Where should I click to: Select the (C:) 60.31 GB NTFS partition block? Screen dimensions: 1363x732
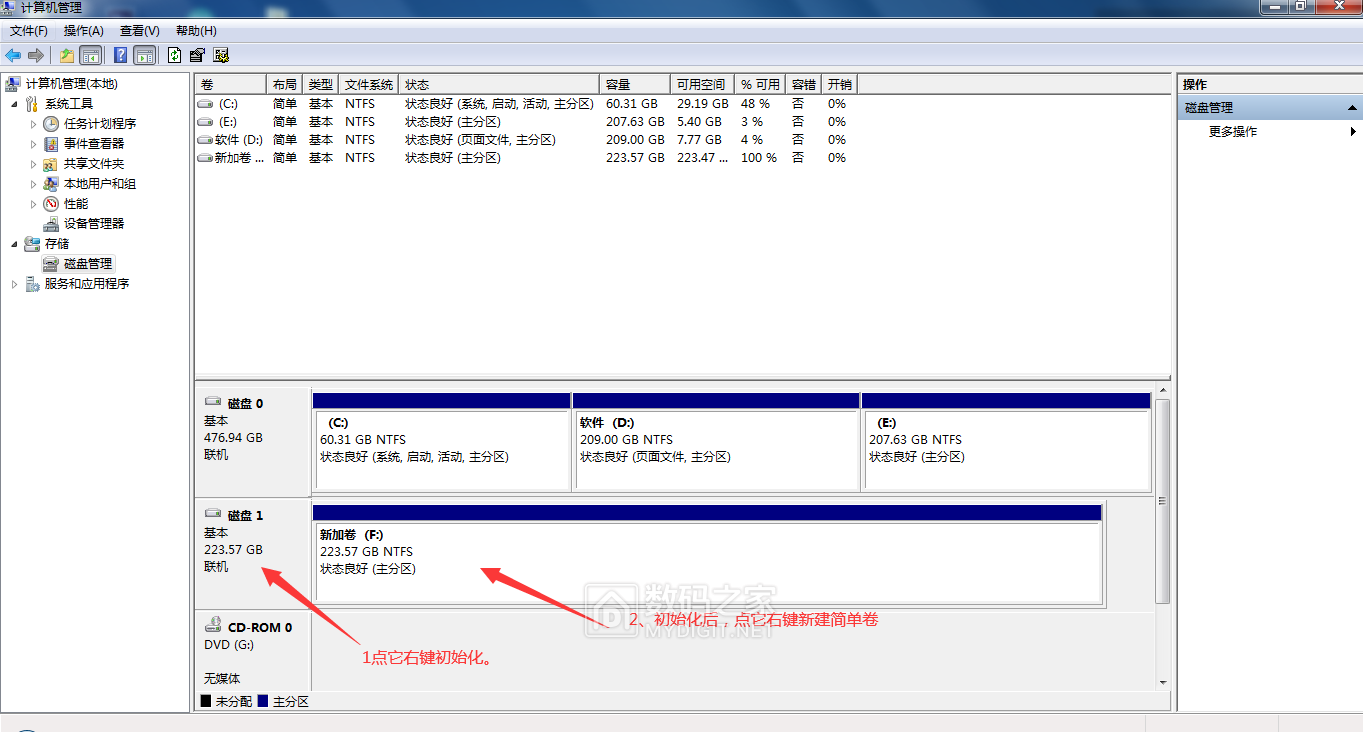(441, 441)
